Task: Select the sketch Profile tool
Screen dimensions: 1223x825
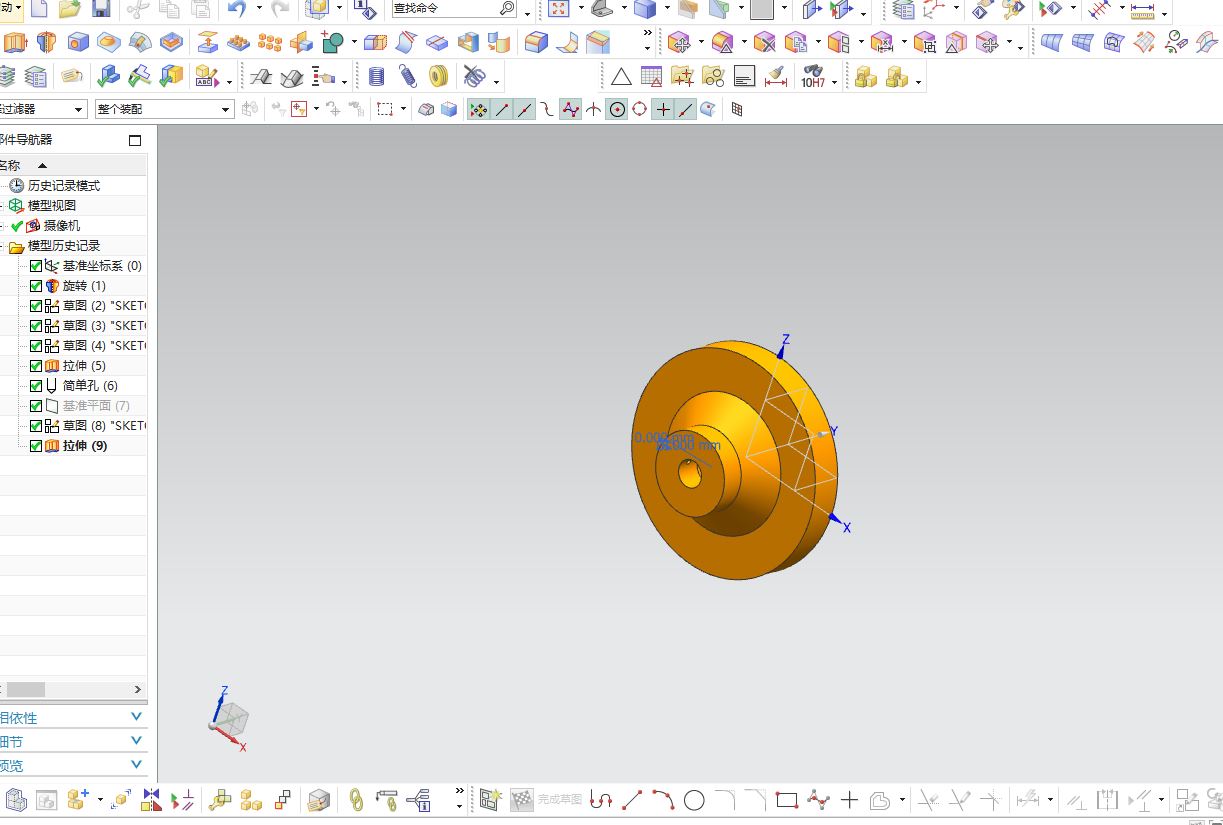Action: (x=600, y=800)
